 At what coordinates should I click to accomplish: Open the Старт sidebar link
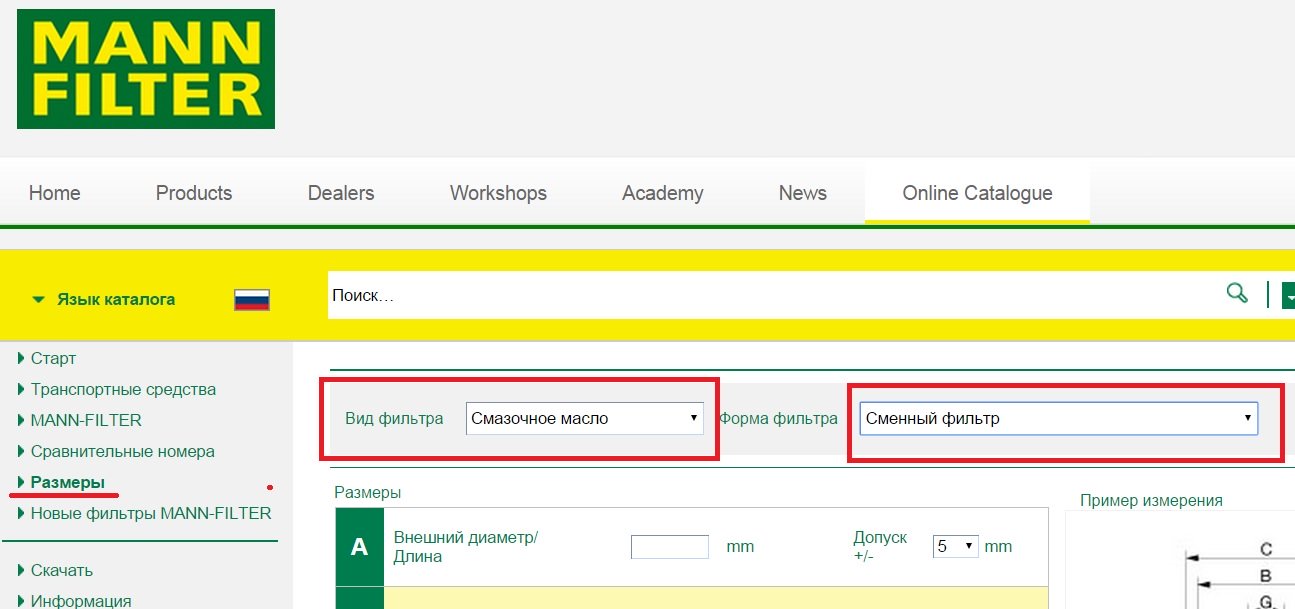pyautogui.click(x=53, y=358)
